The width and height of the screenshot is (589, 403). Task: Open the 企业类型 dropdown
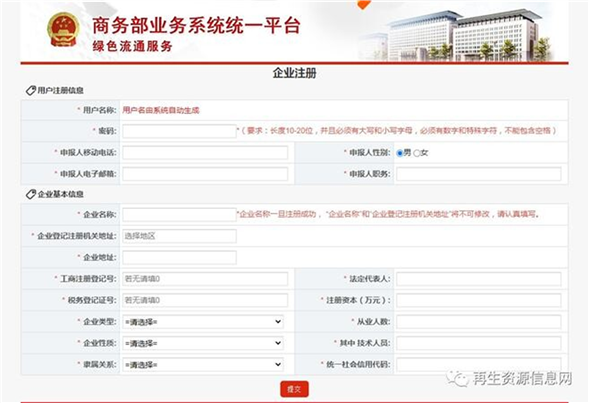pyautogui.click(x=203, y=322)
